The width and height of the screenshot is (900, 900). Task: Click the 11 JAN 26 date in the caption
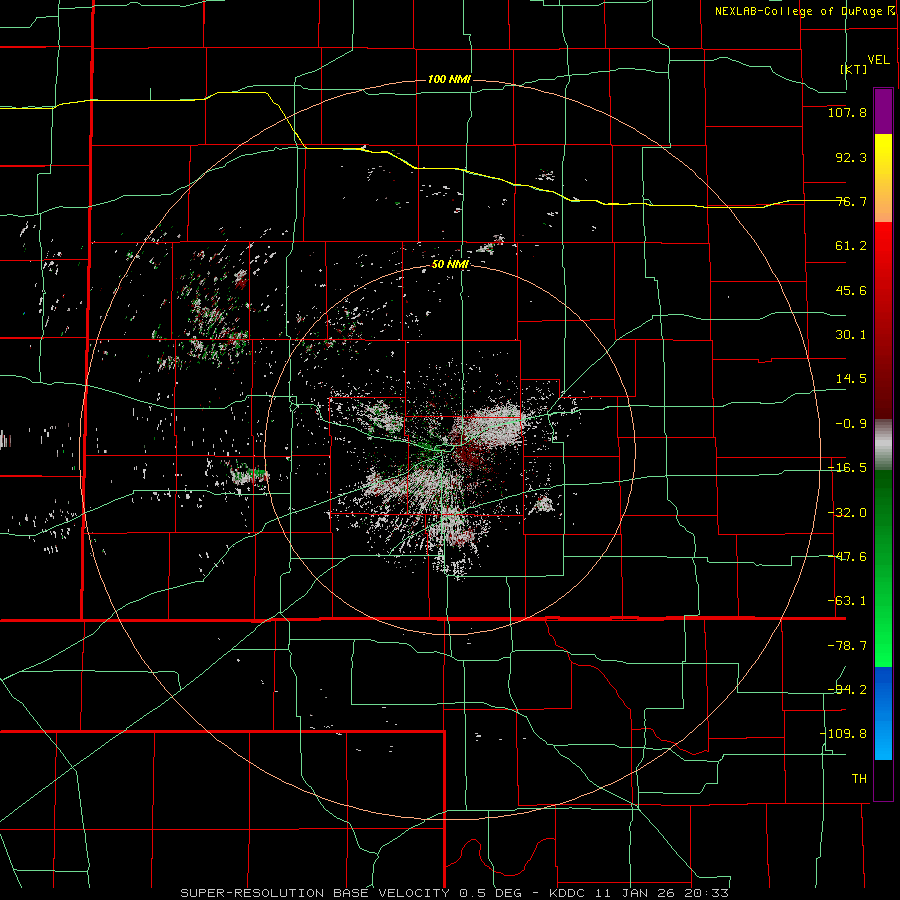635,893
